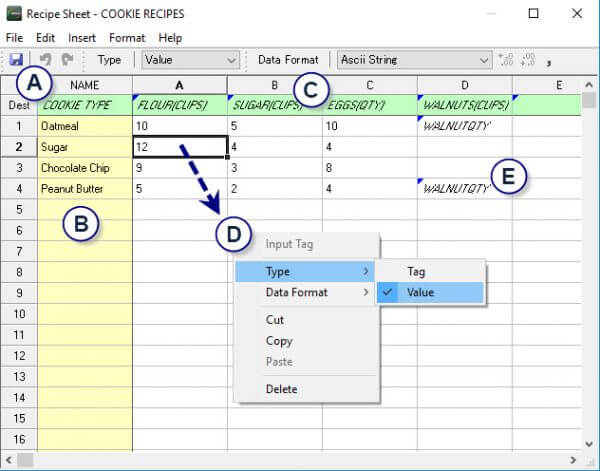Click the decrease decimal places icon
Image resolution: width=600 pixels, height=471 pixels.
point(528,60)
